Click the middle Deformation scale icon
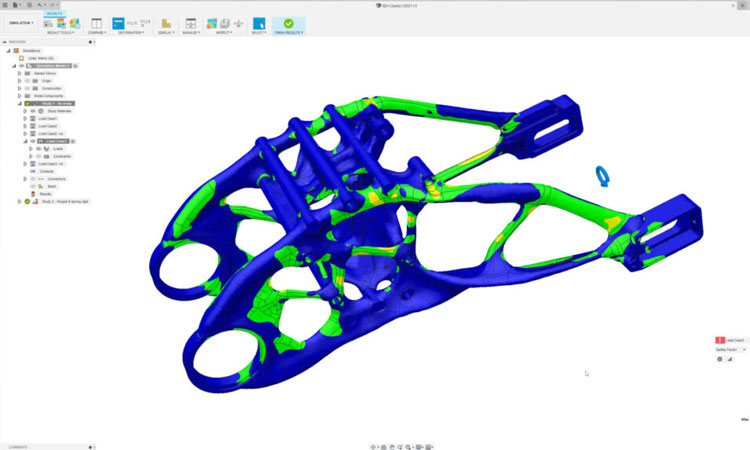750x450 pixels. click(x=132, y=23)
